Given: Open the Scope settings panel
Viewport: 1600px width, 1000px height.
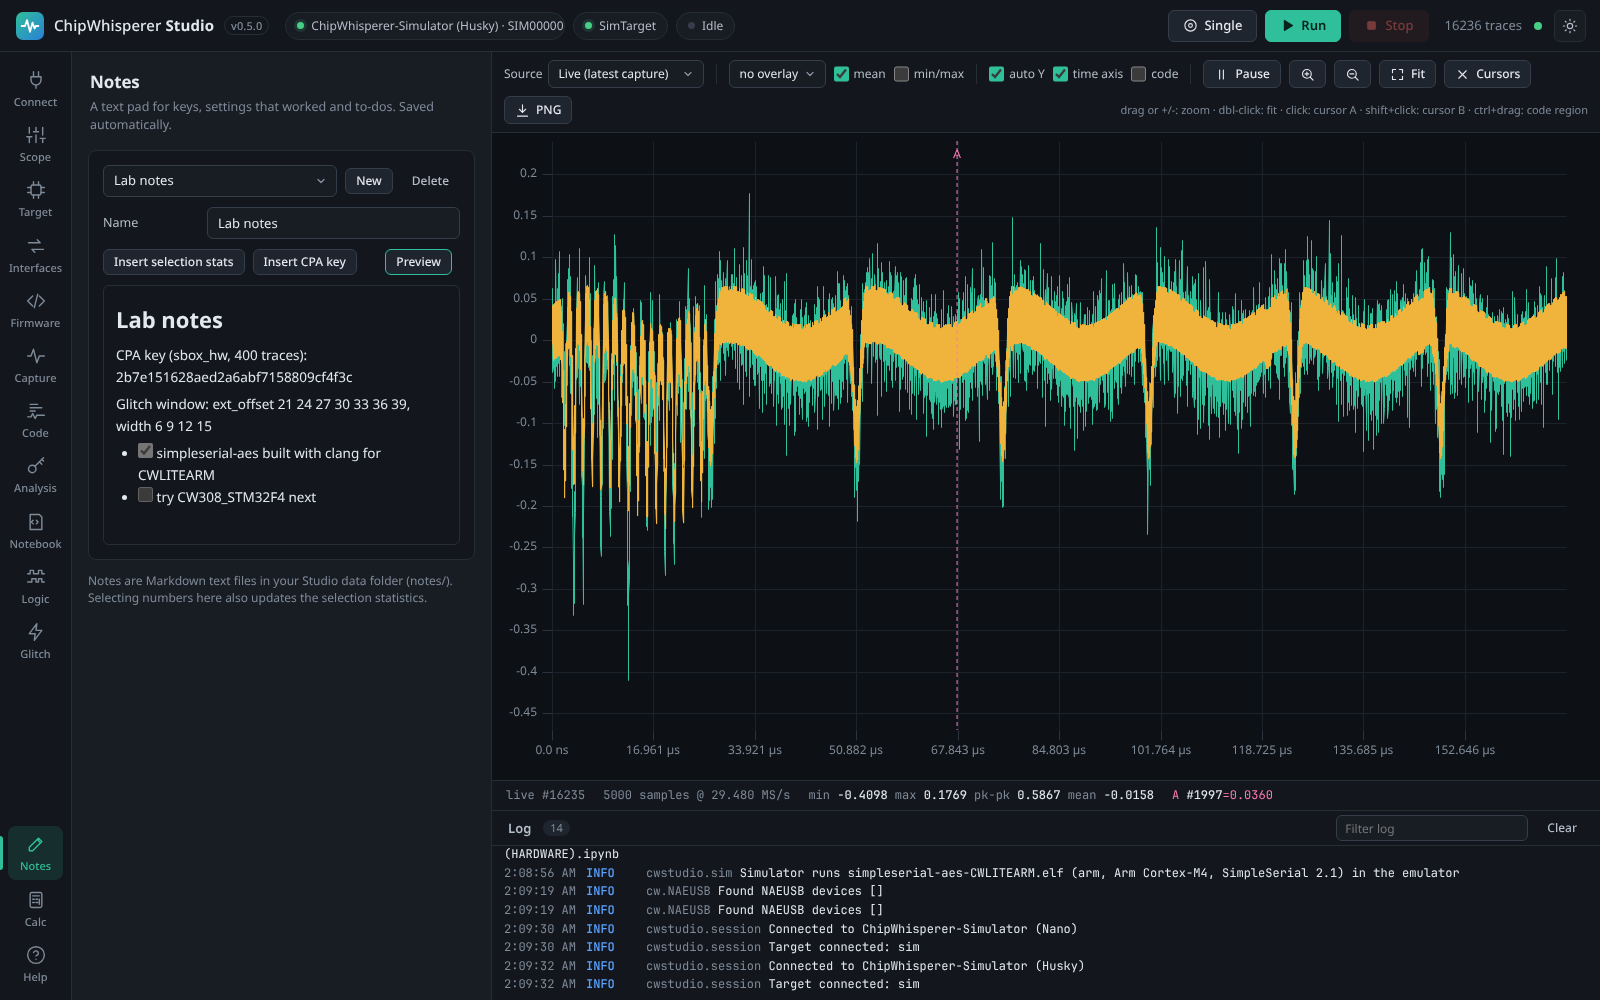Looking at the screenshot, I should pos(35,144).
